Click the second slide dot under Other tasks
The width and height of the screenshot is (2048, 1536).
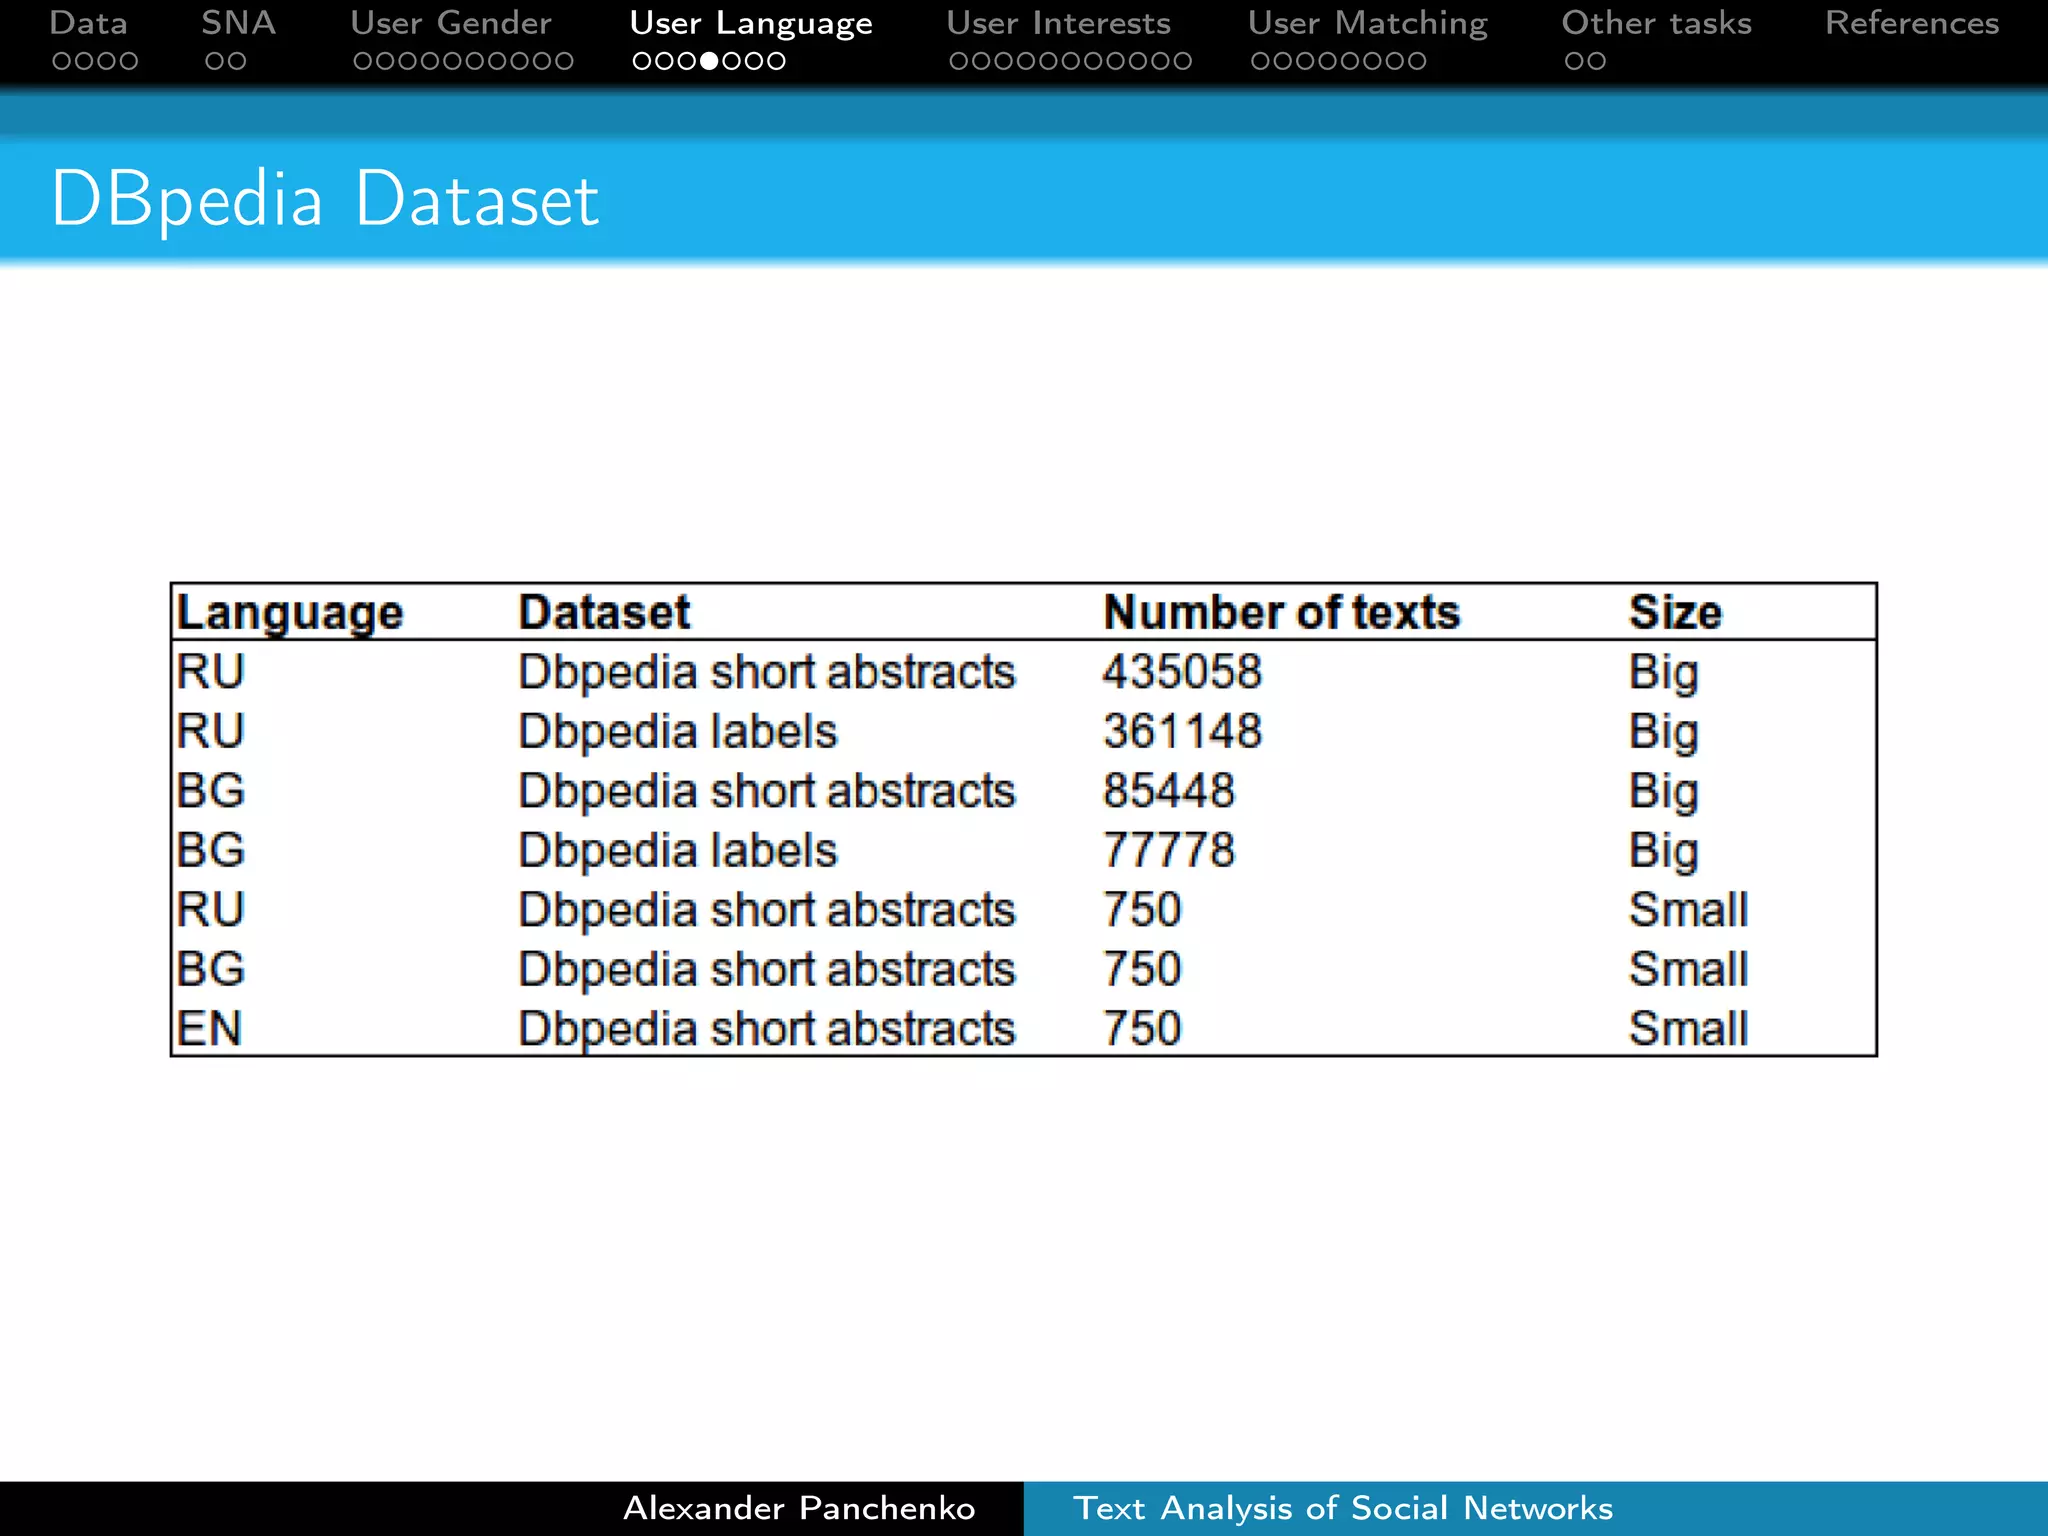(1597, 61)
